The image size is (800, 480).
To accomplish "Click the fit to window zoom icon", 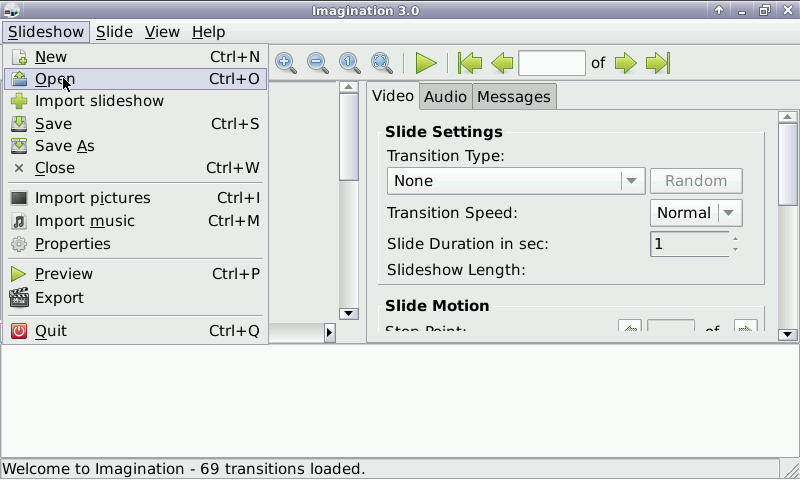I will [382, 63].
